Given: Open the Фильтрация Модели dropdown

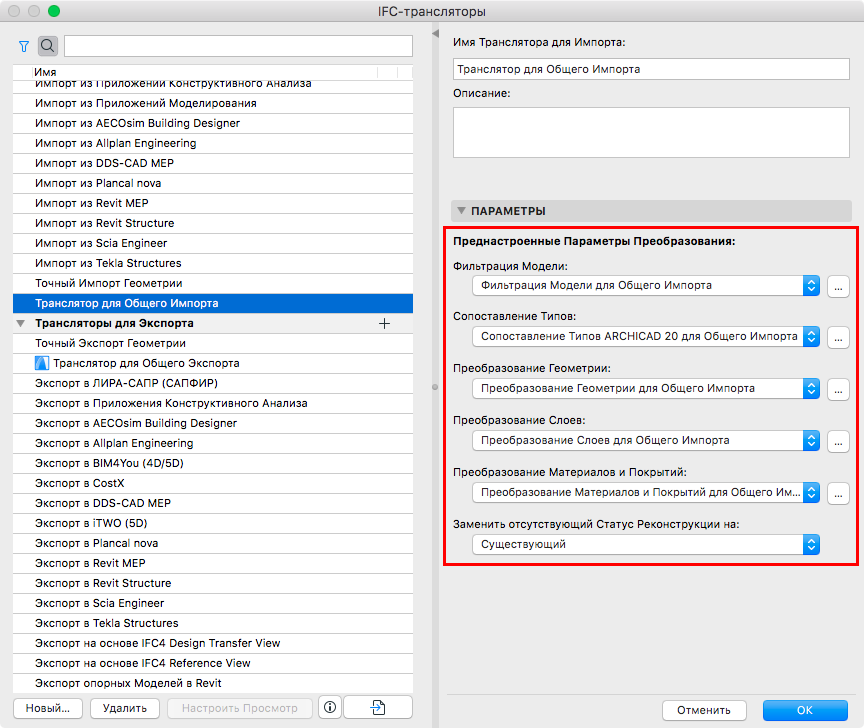Looking at the screenshot, I should click(646, 285).
